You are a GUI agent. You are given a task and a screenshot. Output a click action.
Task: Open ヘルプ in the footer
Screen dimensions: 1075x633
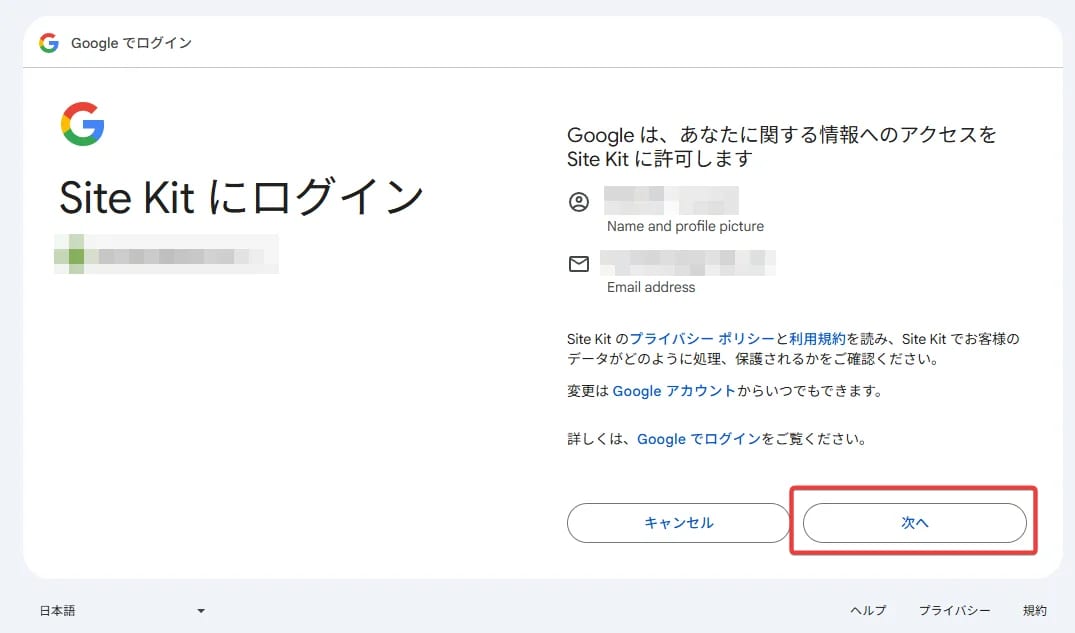pos(867,610)
